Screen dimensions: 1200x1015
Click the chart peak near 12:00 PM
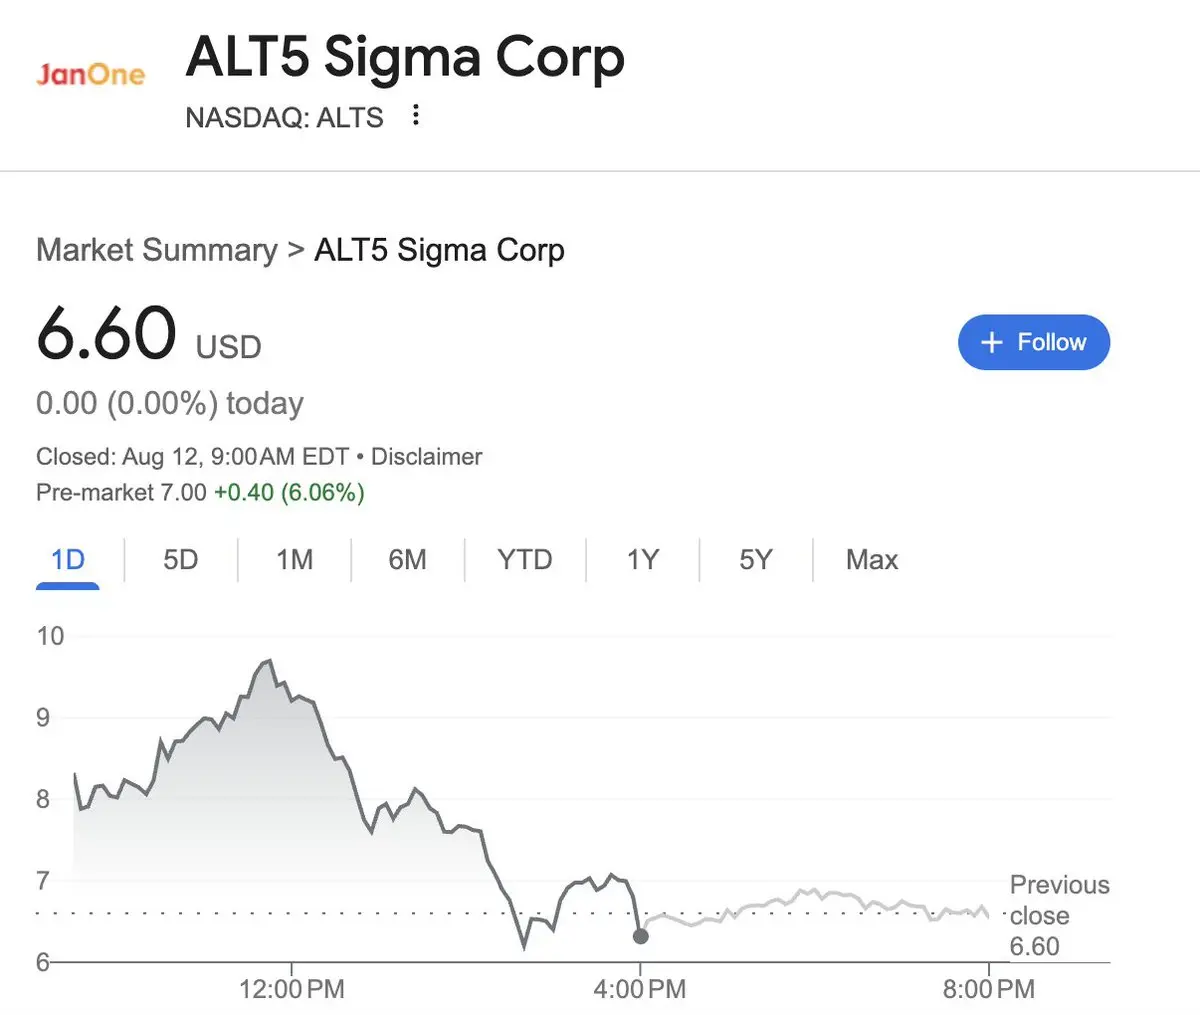coord(269,661)
